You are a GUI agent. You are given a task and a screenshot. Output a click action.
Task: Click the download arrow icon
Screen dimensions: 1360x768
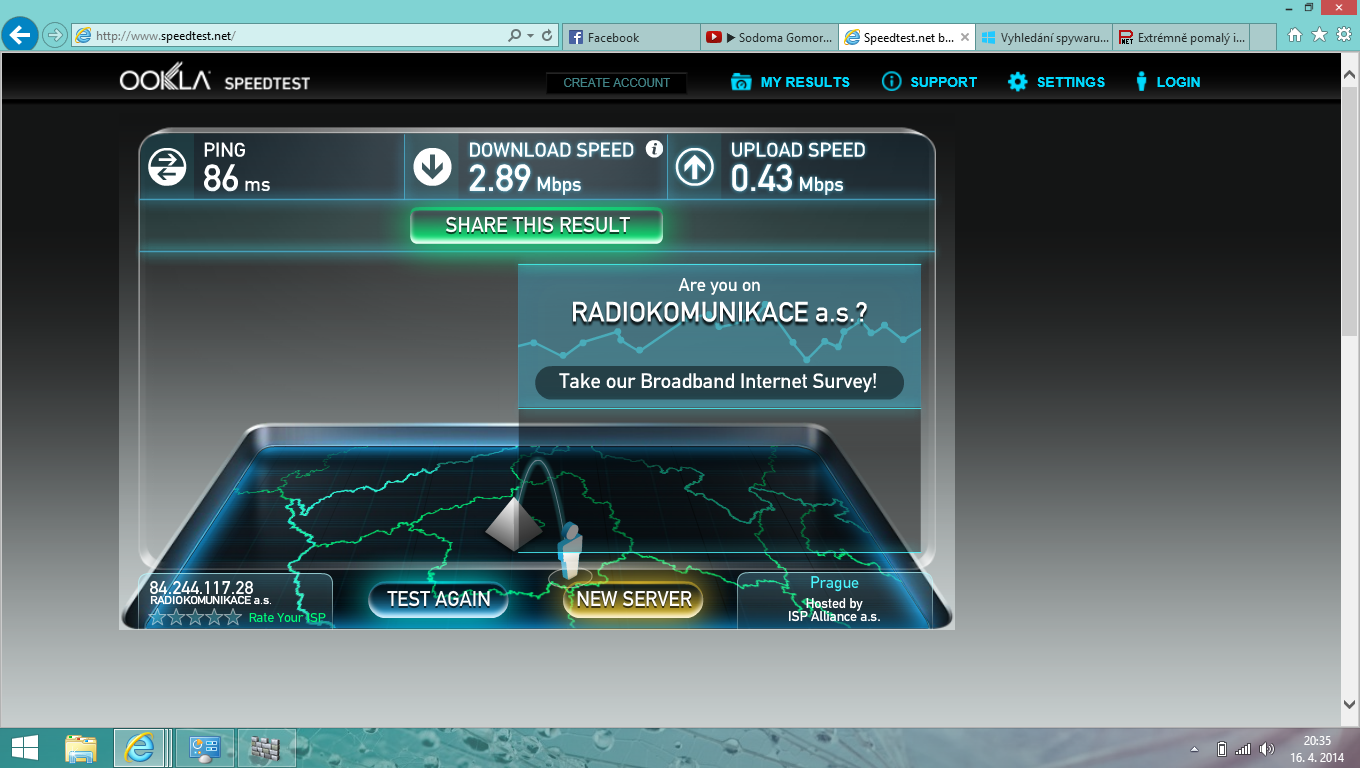coord(433,167)
